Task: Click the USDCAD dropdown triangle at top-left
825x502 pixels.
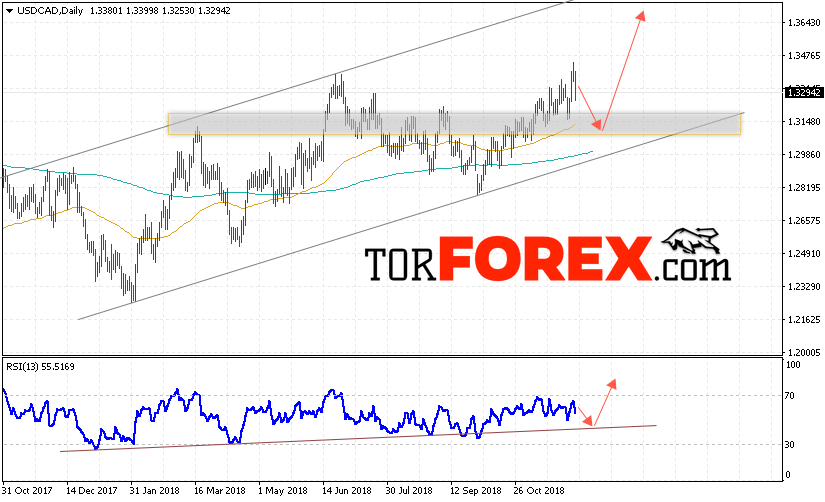Action: 9,11
